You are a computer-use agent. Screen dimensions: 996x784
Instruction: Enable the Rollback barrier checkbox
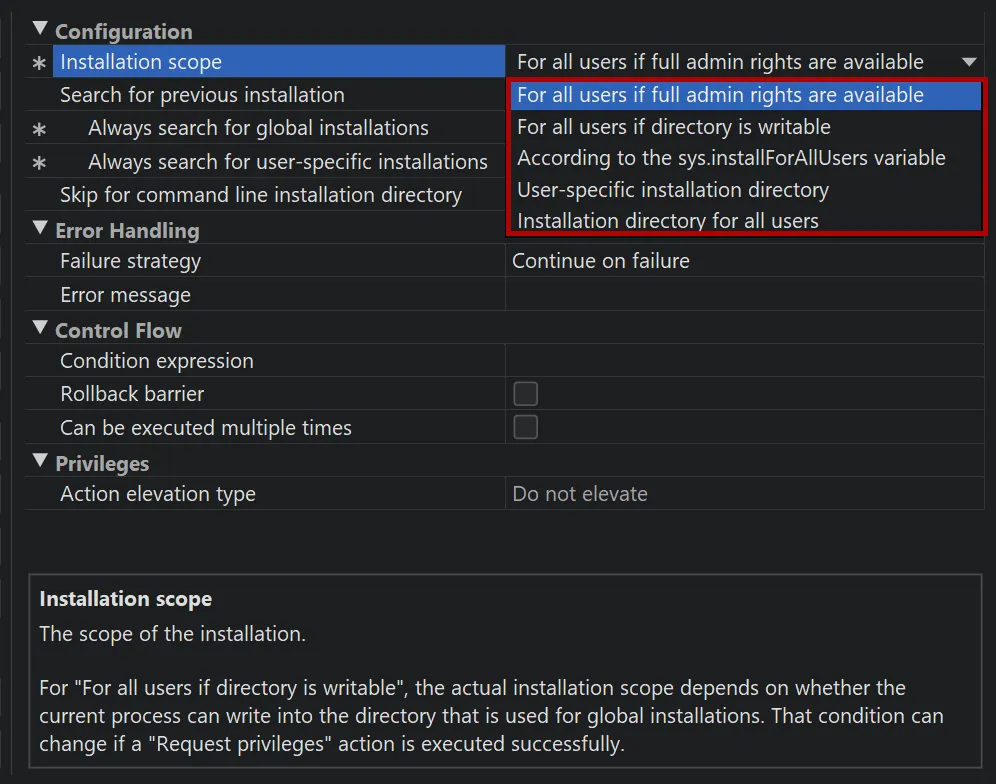(x=525, y=394)
